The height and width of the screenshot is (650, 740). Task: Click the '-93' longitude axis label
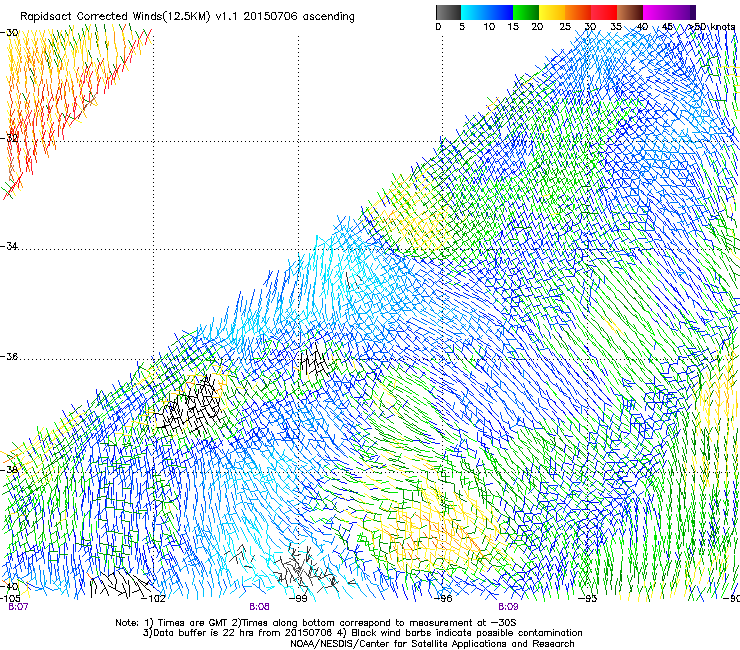pyautogui.click(x=588, y=598)
